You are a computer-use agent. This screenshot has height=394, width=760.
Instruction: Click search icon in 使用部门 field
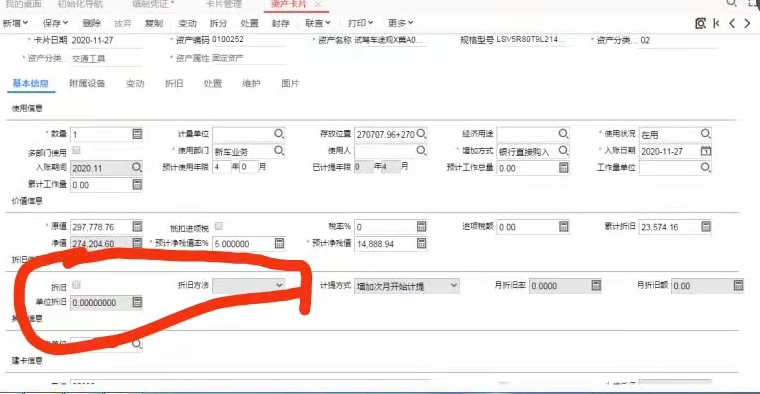point(279,151)
